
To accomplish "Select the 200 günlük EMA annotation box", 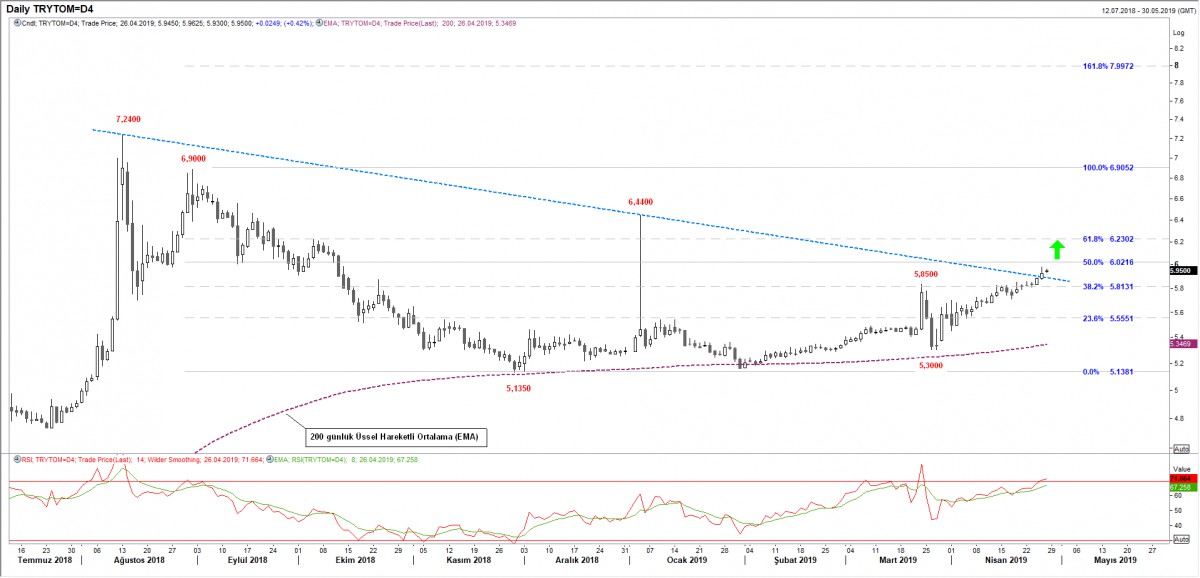I will click(395, 439).
